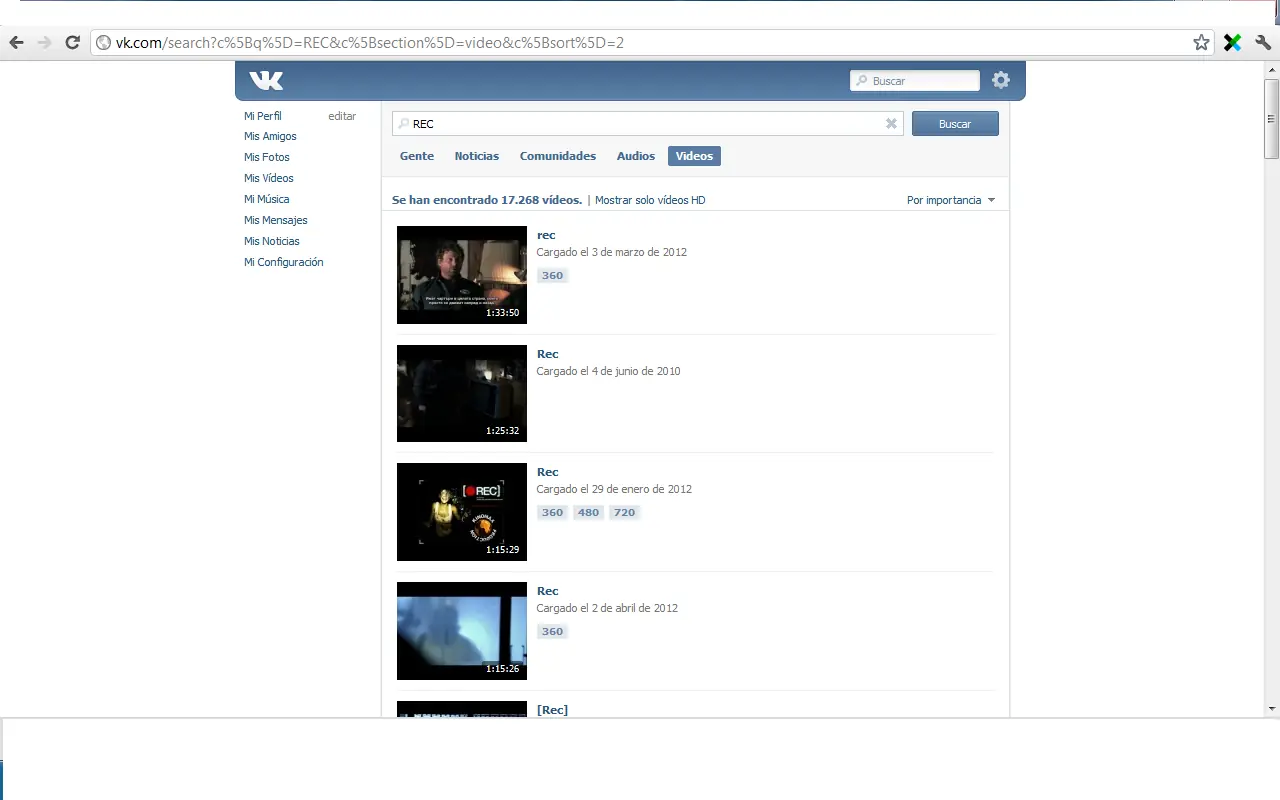The image size is (1280, 800).
Task: Open settings via the header gear icon
Action: [1001, 81]
